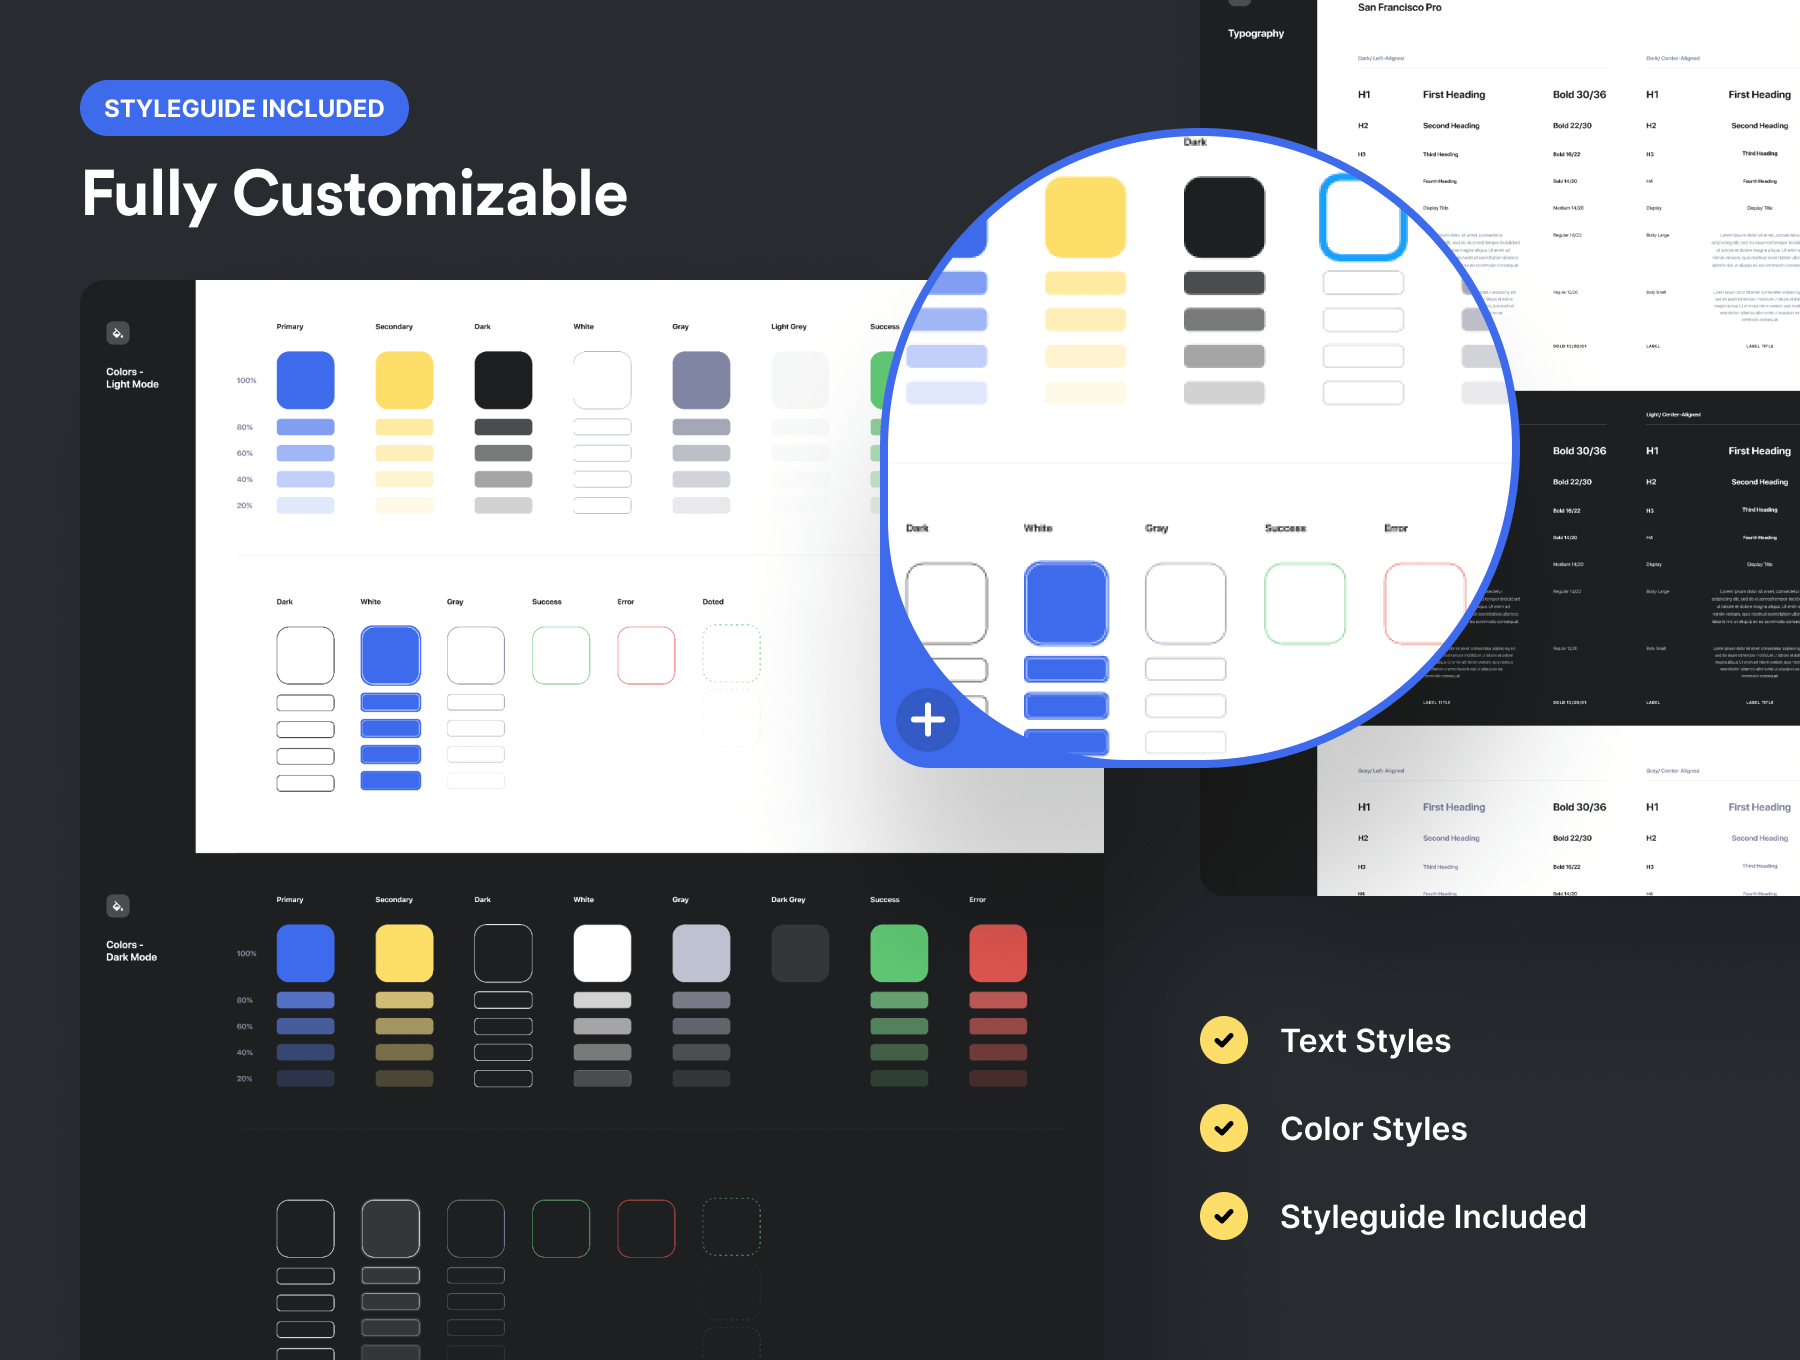Screen dimensions: 1800x1360
Task: Choose the Gray swatch in Light Mode
Action: (701, 380)
